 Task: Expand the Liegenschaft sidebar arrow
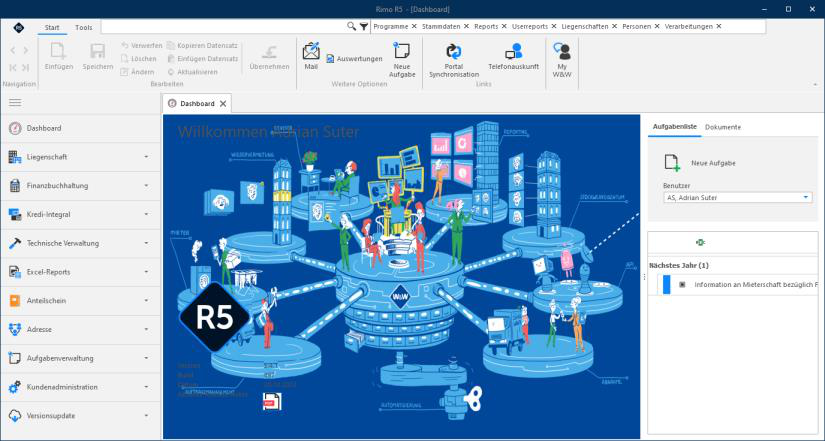pos(146,157)
